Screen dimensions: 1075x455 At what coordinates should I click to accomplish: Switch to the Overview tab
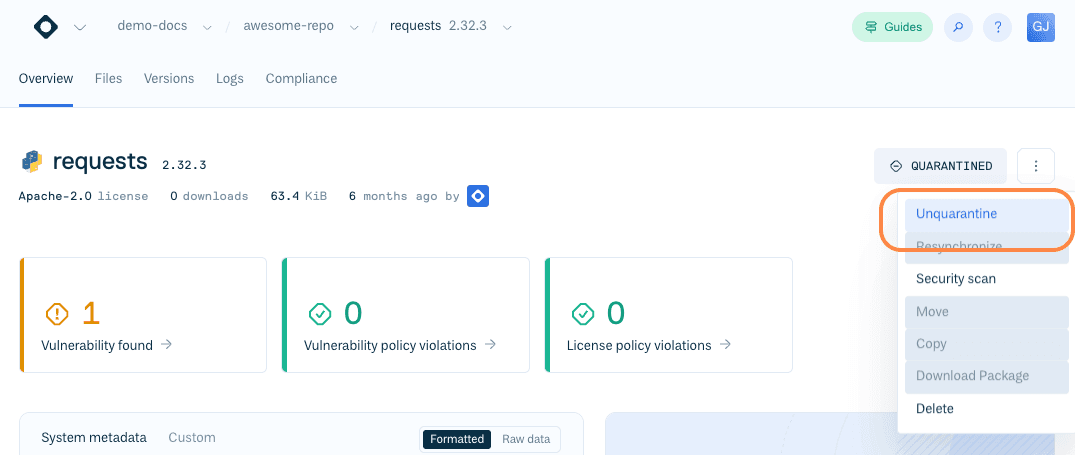tap(46, 79)
